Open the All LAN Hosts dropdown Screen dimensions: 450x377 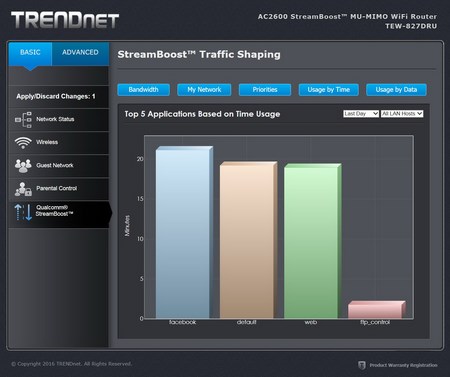(x=402, y=114)
